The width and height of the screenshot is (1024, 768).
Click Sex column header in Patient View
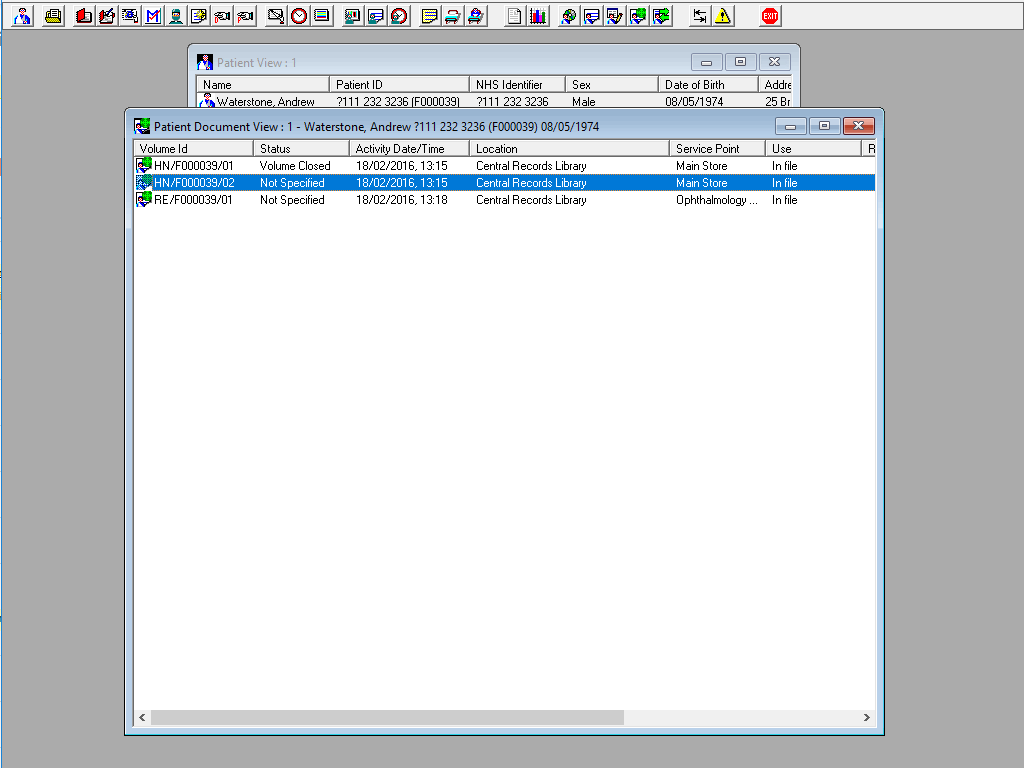(x=611, y=84)
